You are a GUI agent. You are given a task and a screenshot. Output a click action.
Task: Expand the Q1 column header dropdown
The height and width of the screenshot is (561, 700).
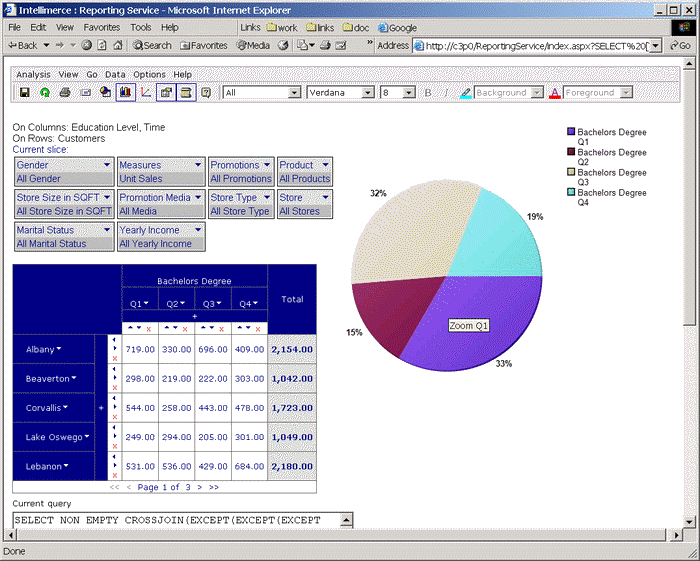click(x=146, y=303)
